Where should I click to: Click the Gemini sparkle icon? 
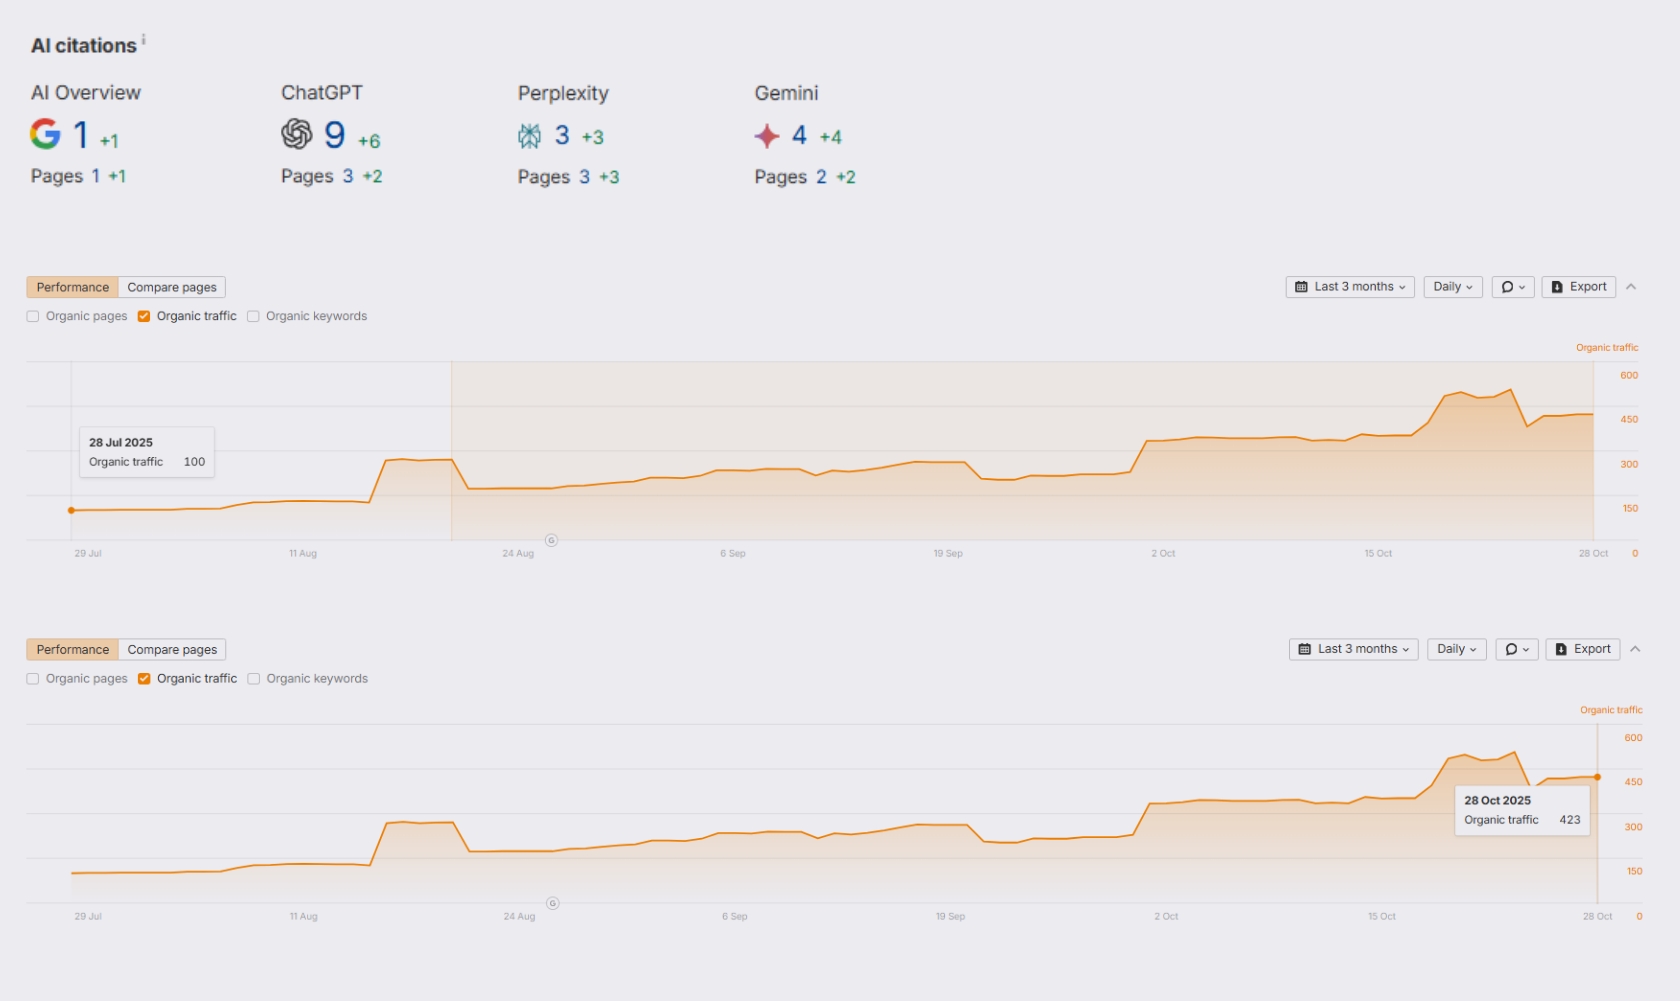[767, 136]
